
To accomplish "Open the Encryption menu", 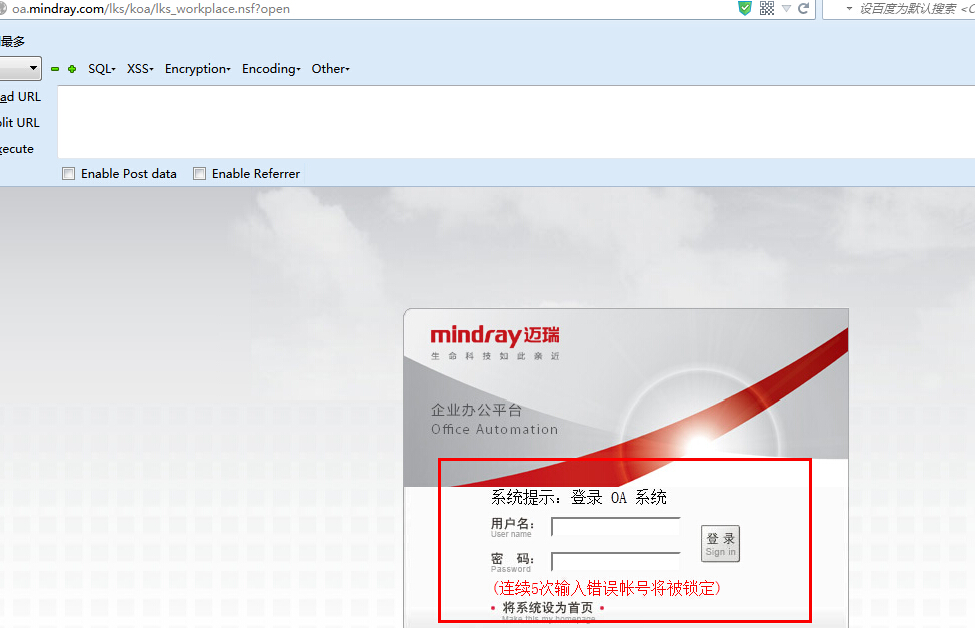I will (x=198, y=69).
